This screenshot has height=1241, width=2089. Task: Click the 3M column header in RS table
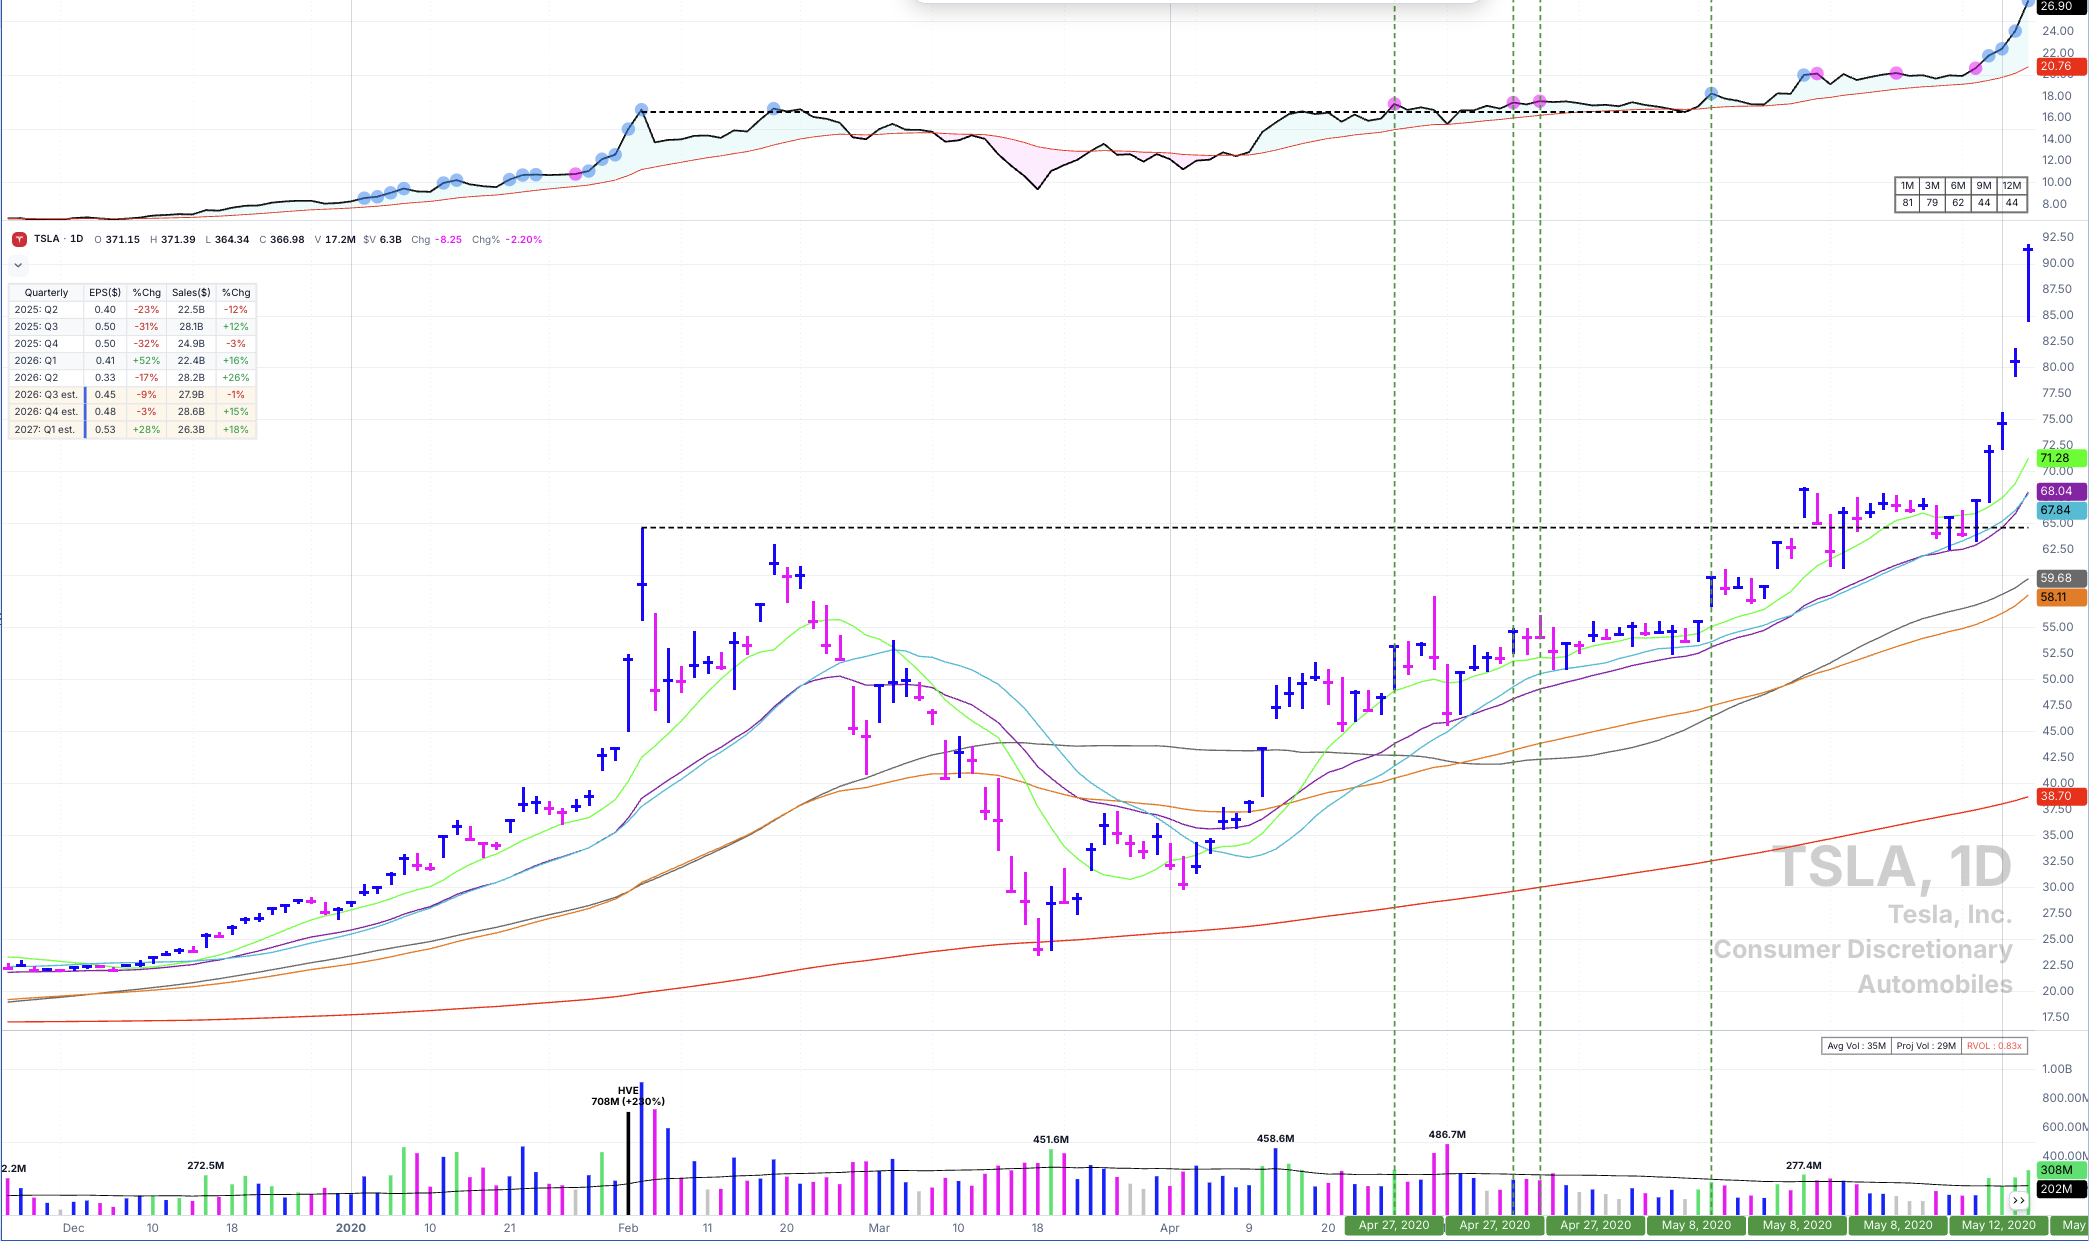(x=1932, y=186)
